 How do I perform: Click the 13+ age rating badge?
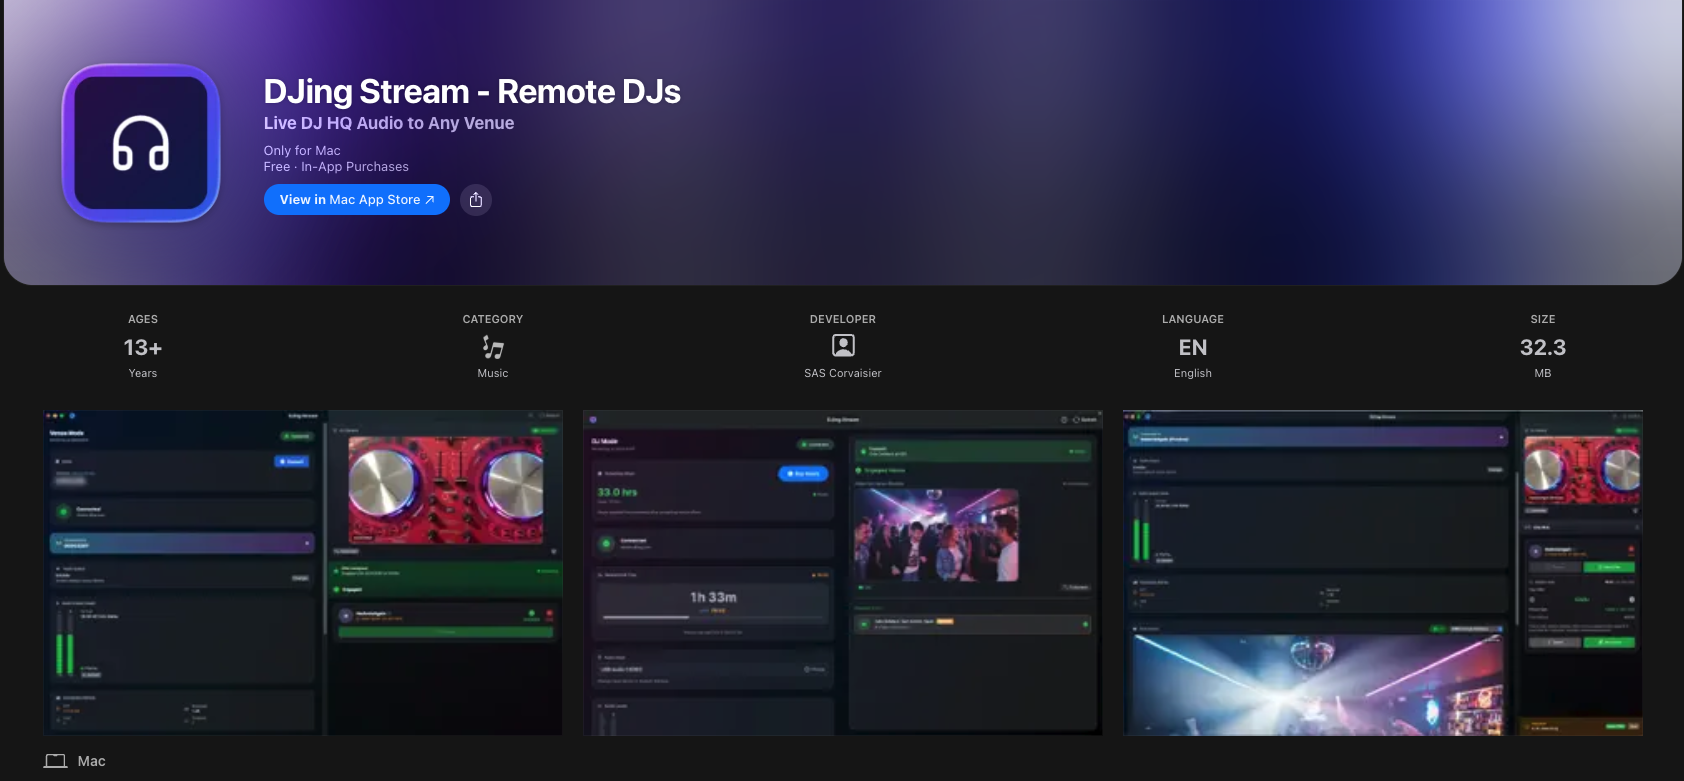(x=143, y=347)
